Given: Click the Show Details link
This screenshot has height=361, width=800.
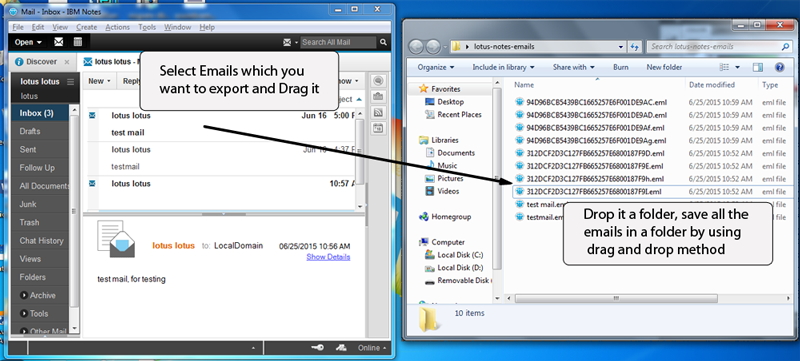Looking at the screenshot, I should click(328, 257).
